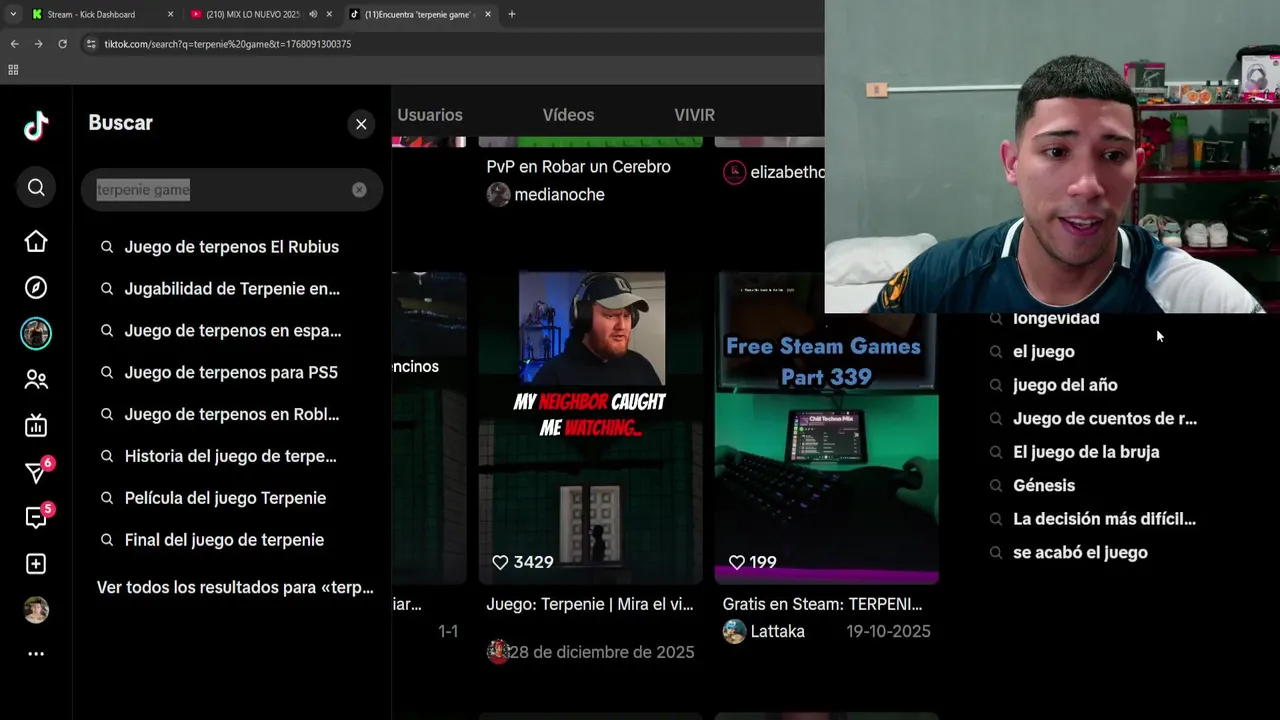The width and height of the screenshot is (1280, 720).
Task: Click the browser Back arrow
Action: tap(14, 44)
